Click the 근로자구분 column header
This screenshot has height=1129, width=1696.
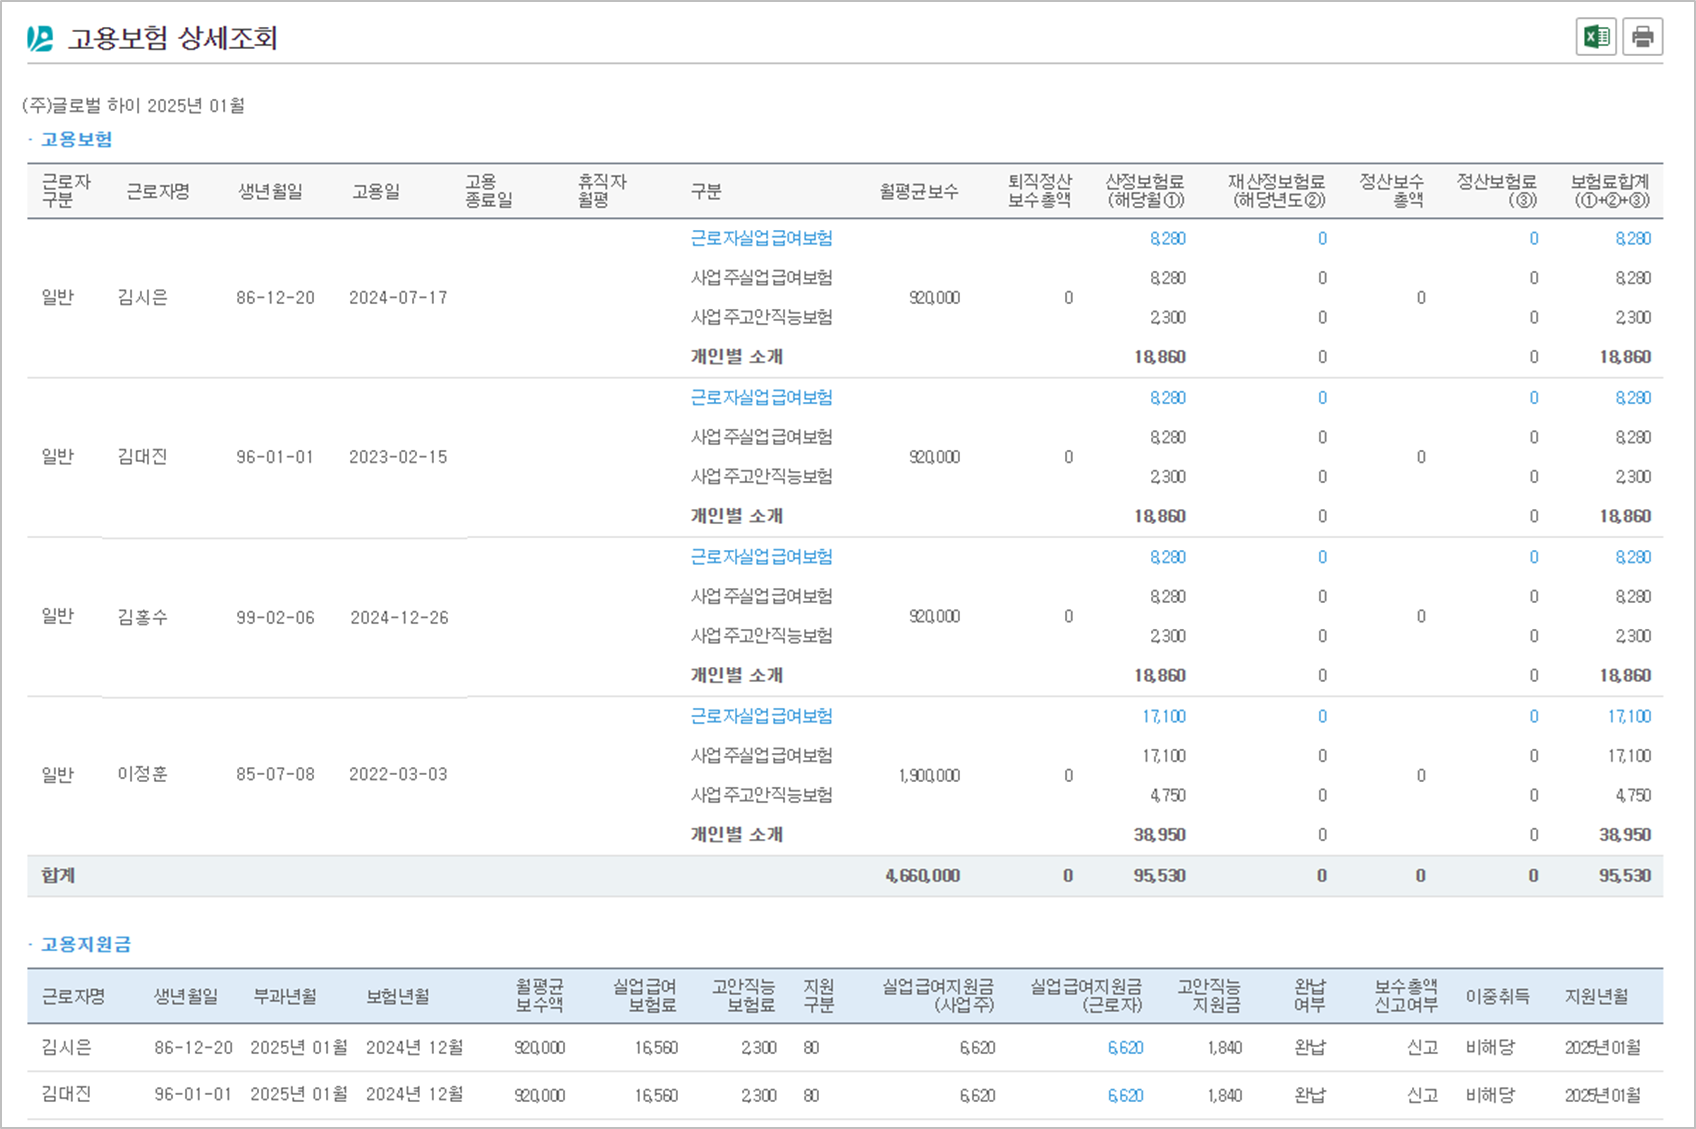[x=66, y=191]
